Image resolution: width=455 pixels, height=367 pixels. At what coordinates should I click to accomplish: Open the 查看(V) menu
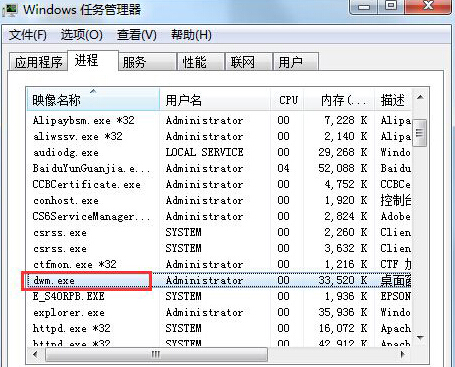pyautogui.click(x=137, y=35)
